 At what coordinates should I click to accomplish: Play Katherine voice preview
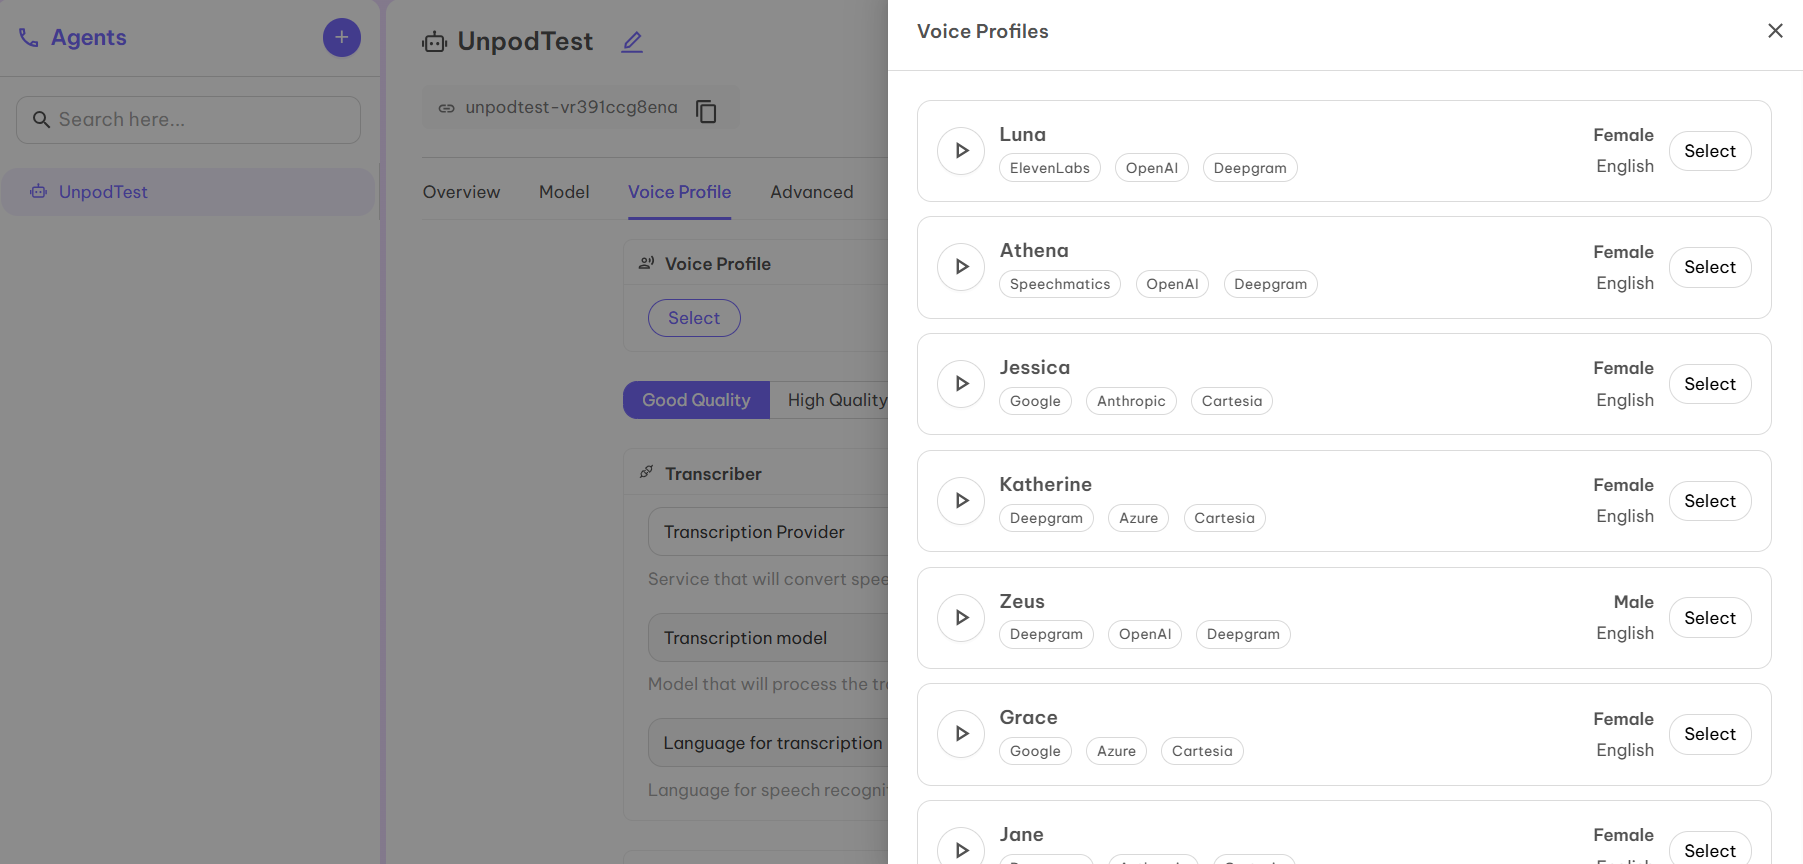(961, 501)
